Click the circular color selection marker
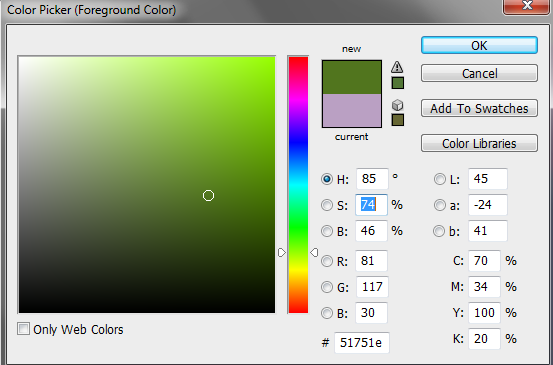Viewport: 553px width, 365px height. [208, 195]
